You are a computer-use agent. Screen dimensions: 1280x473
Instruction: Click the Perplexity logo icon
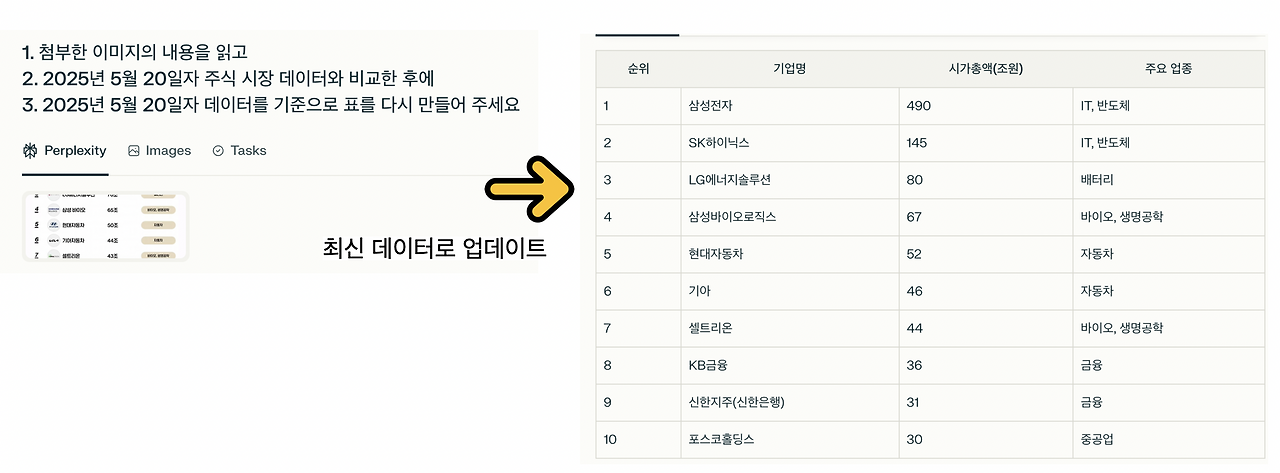click(30, 151)
